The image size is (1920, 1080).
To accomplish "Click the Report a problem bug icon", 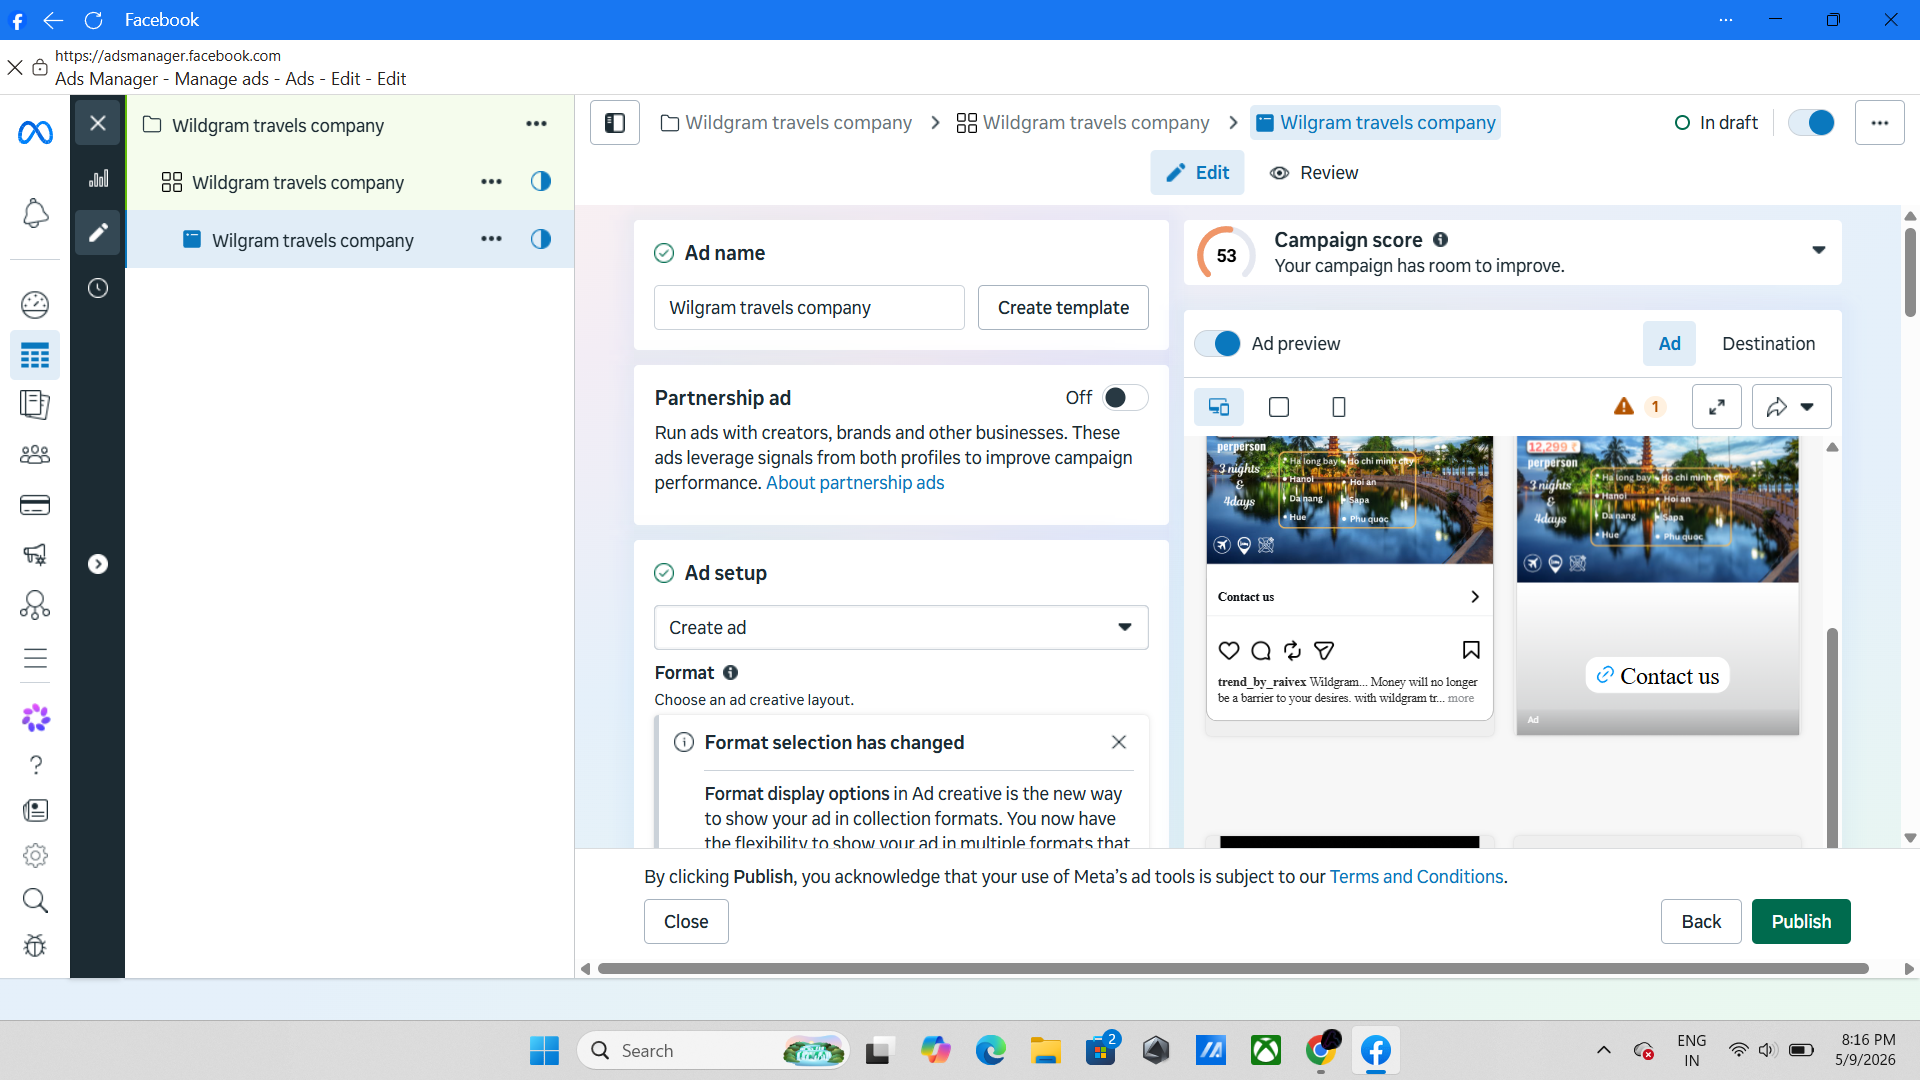I will (x=35, y=946).
